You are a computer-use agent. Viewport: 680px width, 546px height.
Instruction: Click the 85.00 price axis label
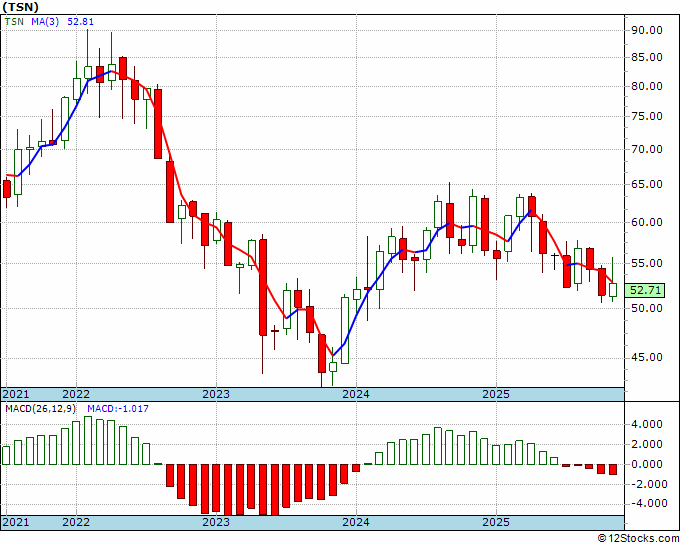coord(647,57)
